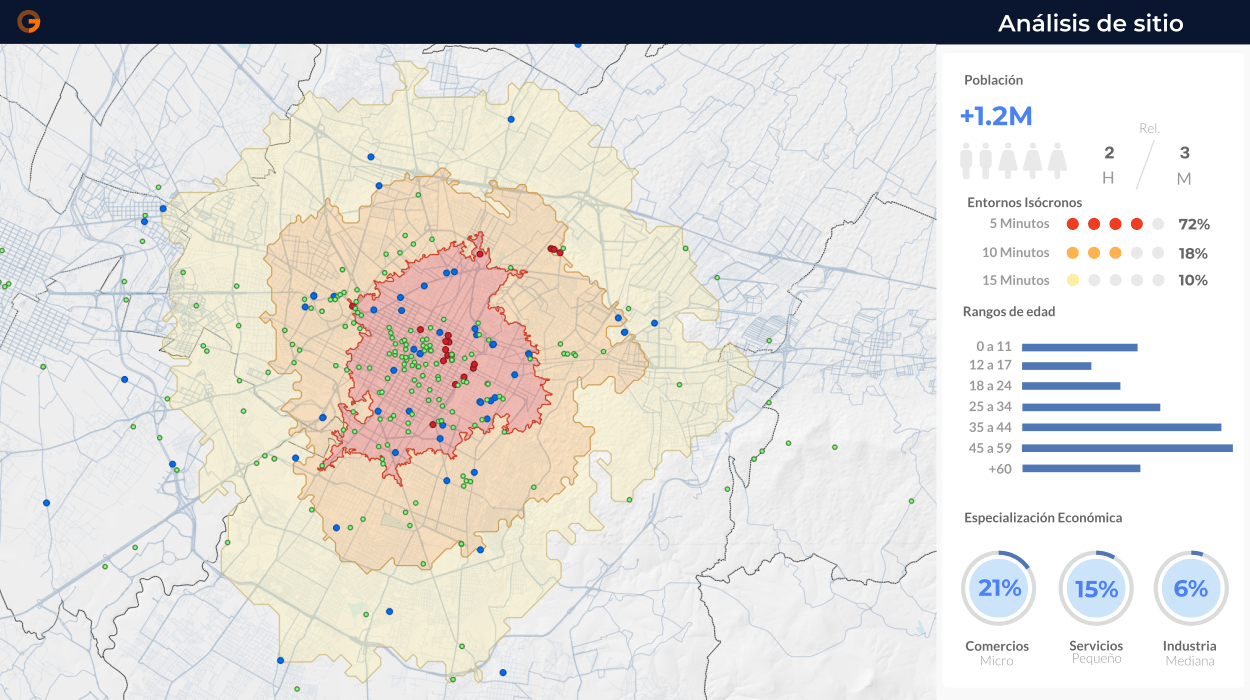
Task: Click the bar for age 25 a 34
Action: 1091,408
